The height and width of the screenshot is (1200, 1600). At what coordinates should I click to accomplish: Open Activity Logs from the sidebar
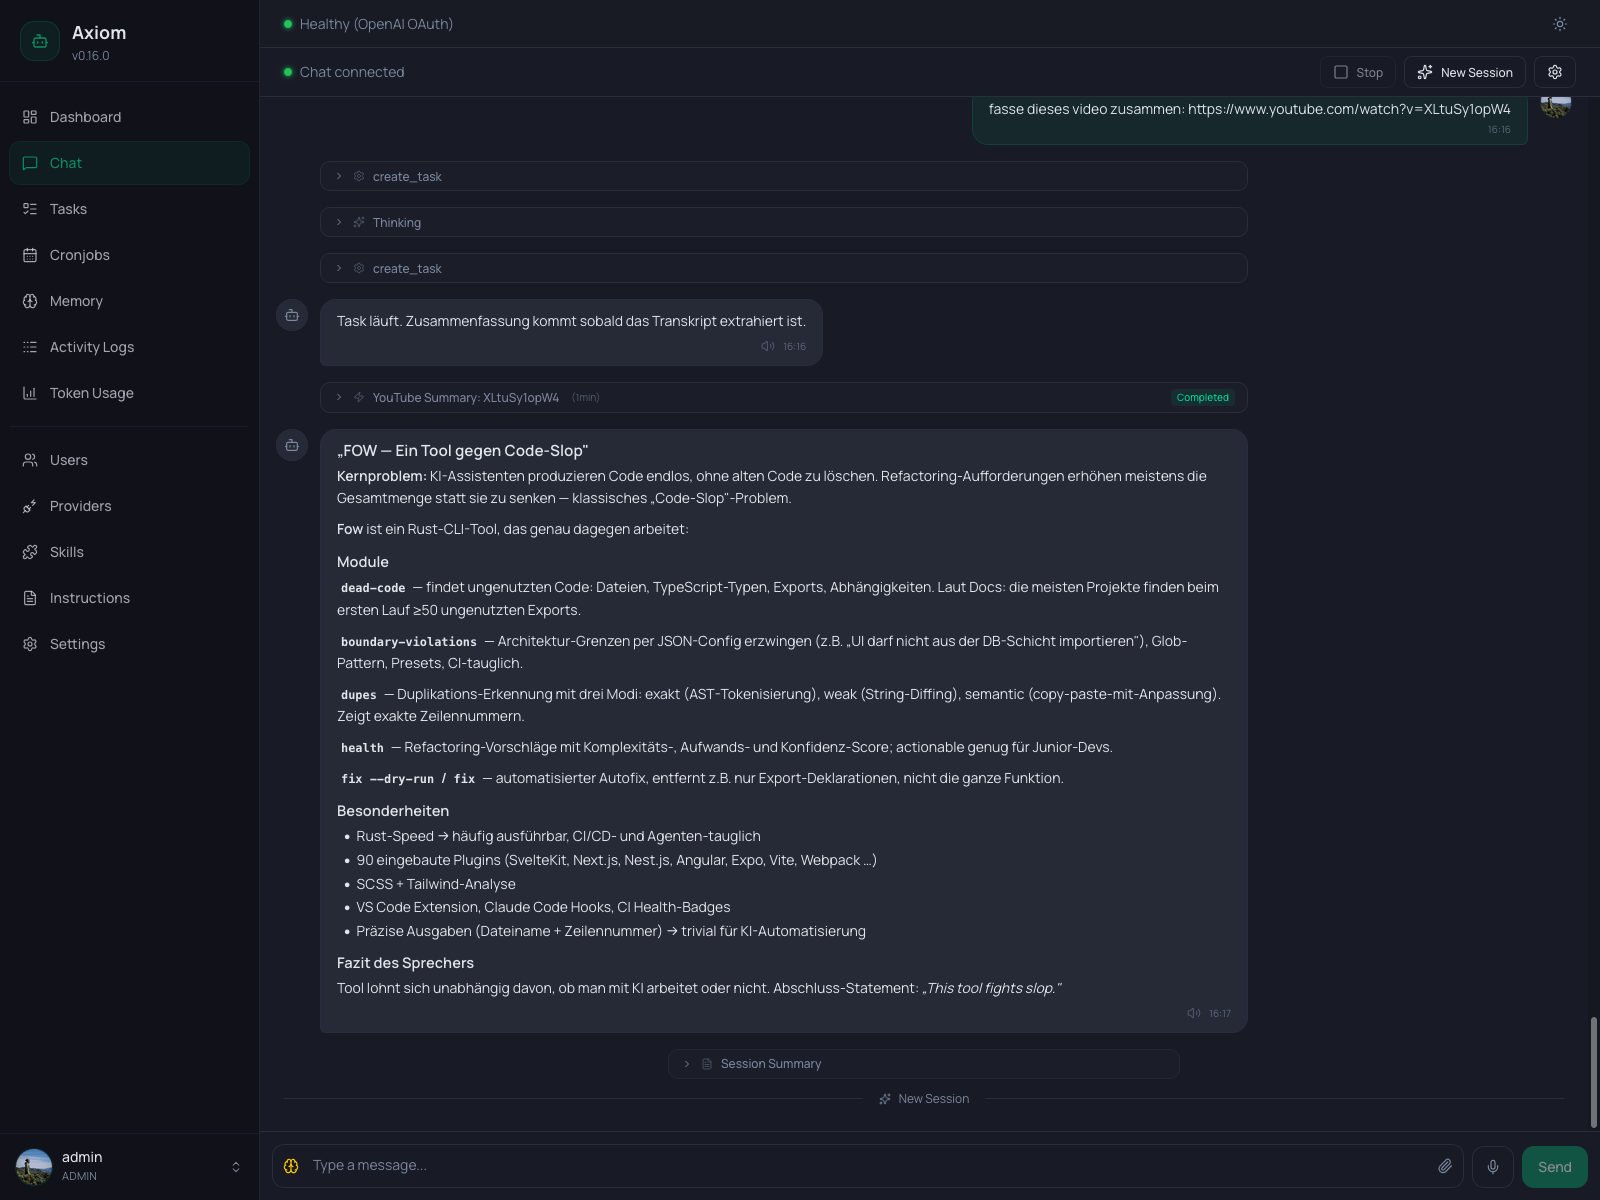coord(91,347)
